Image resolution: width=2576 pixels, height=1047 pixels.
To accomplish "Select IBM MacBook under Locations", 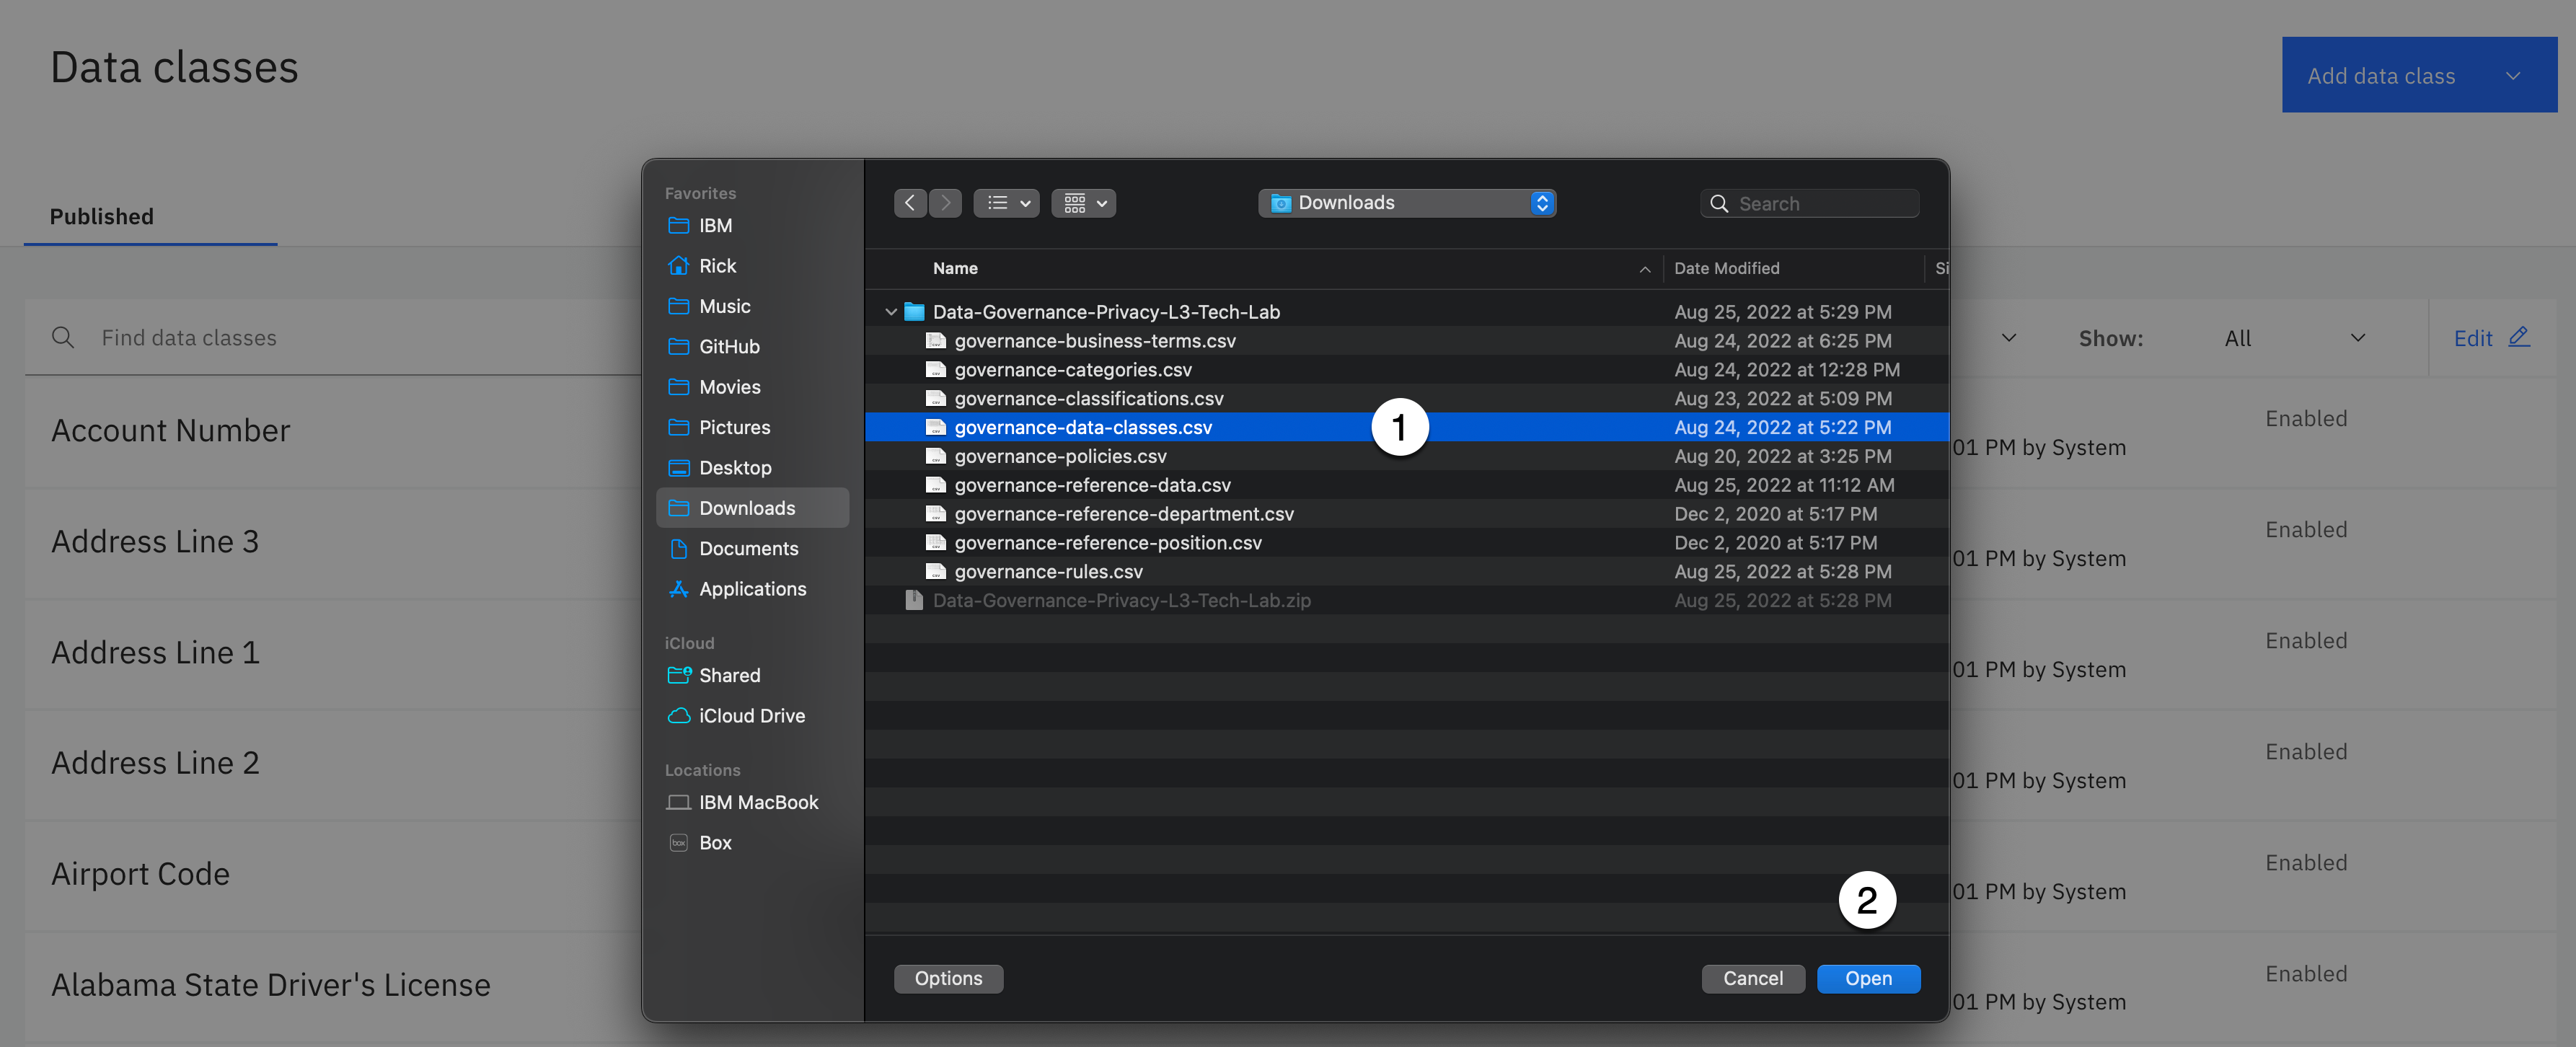I will pos(757,803).
